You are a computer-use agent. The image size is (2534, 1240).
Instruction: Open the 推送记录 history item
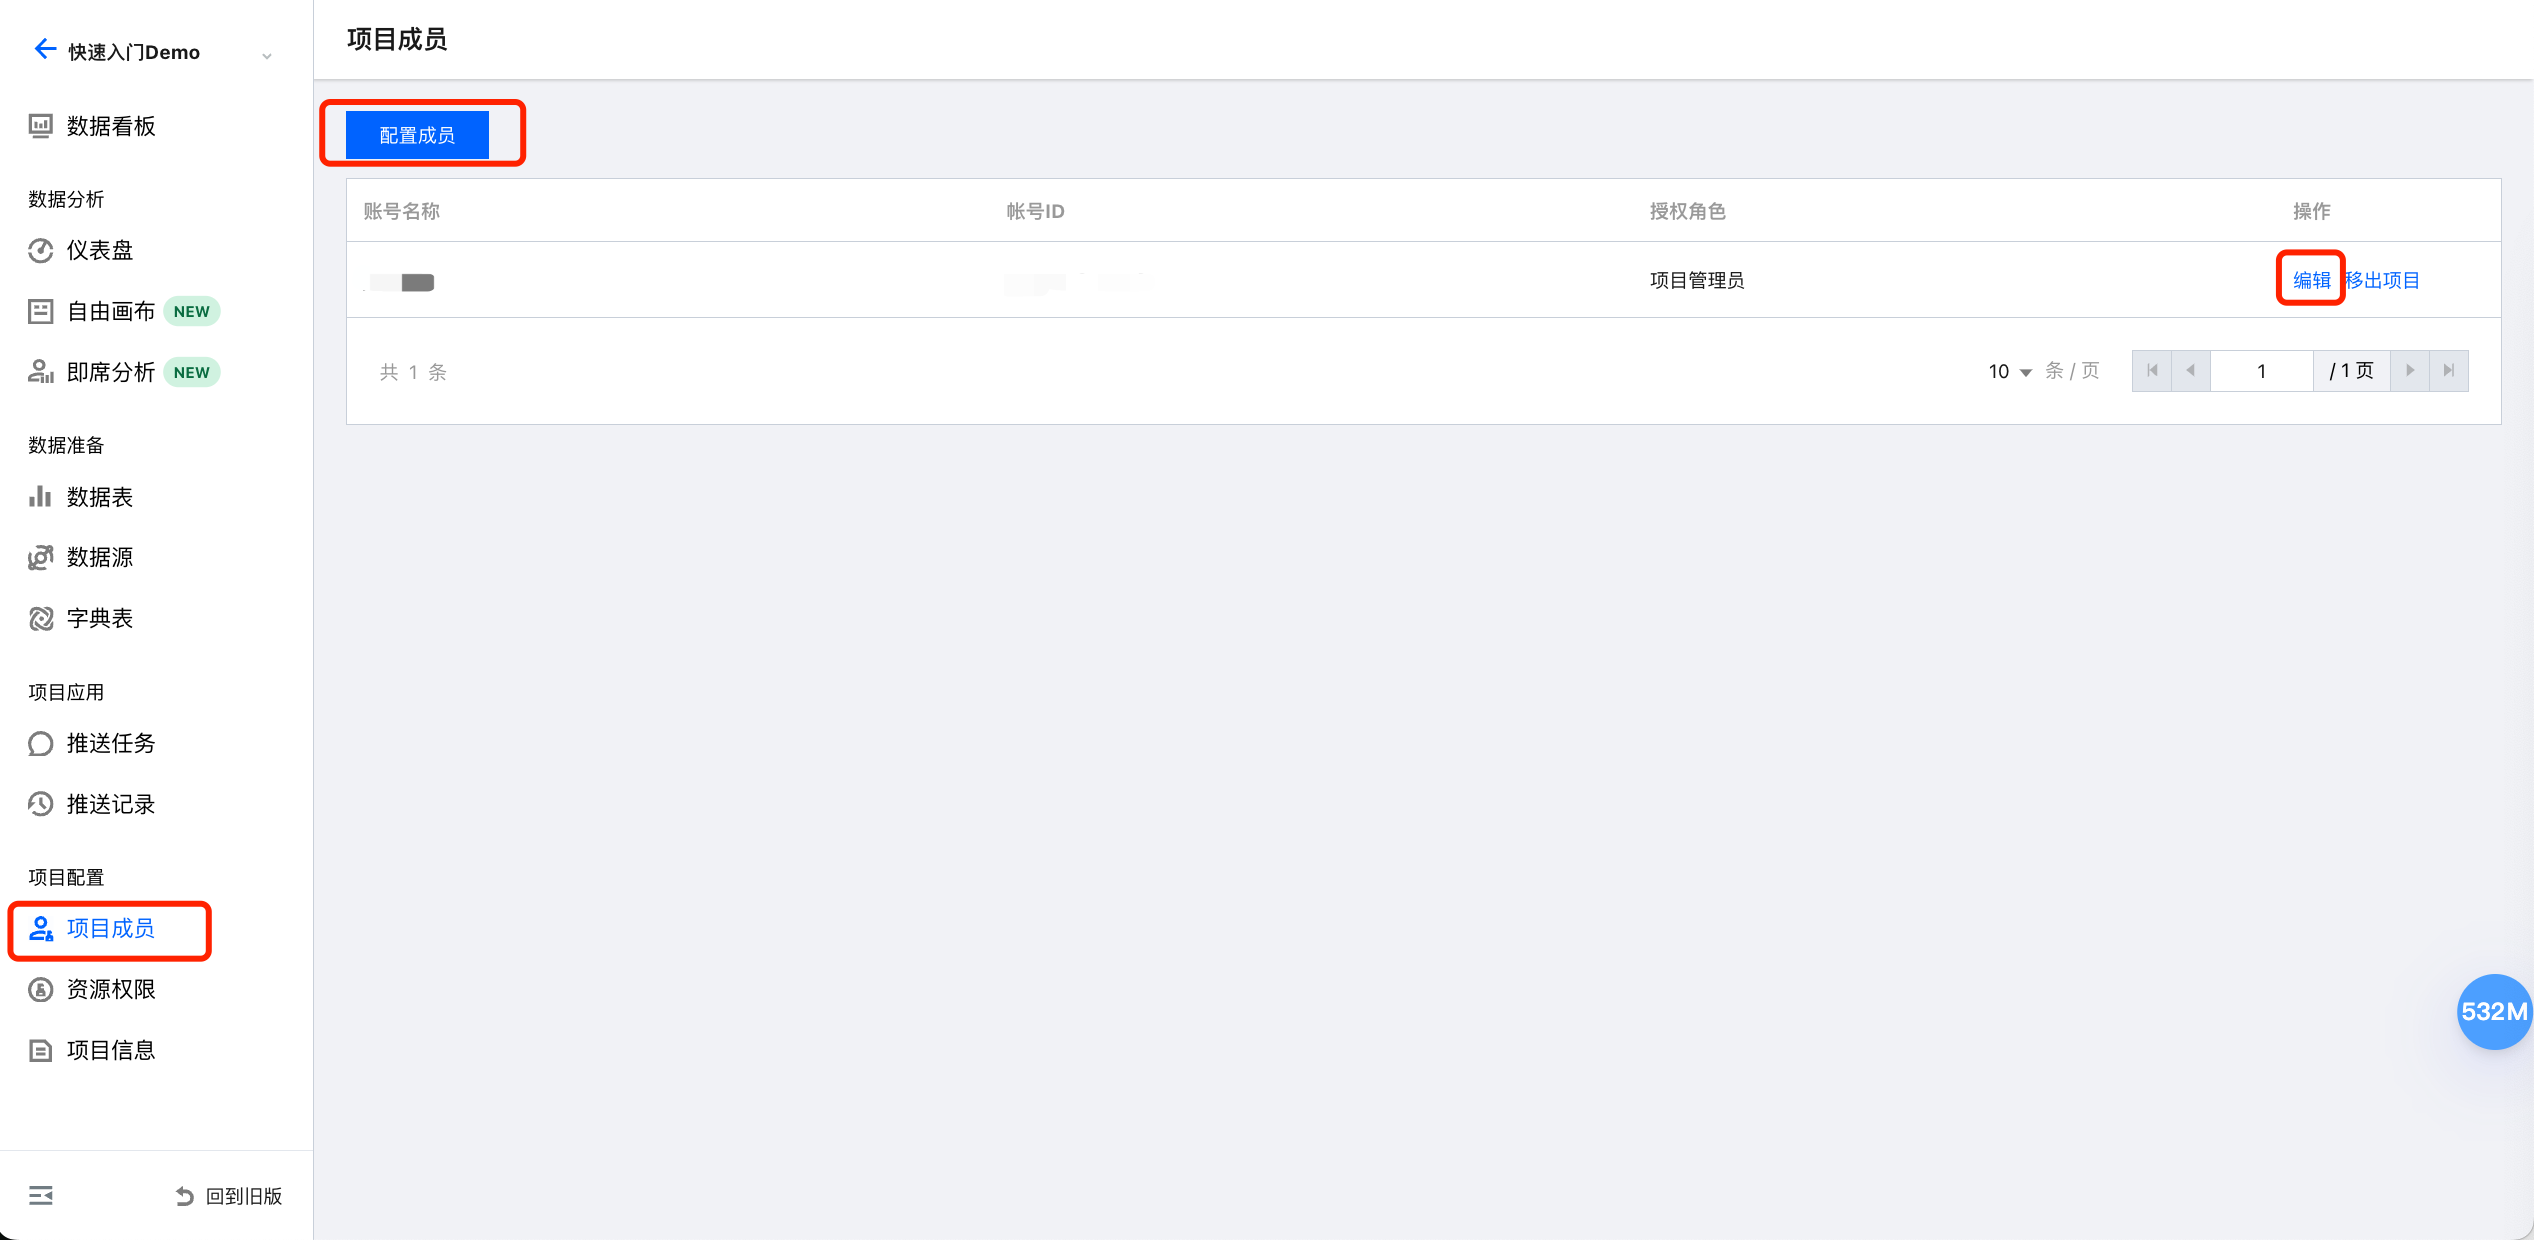coord(110,804)
